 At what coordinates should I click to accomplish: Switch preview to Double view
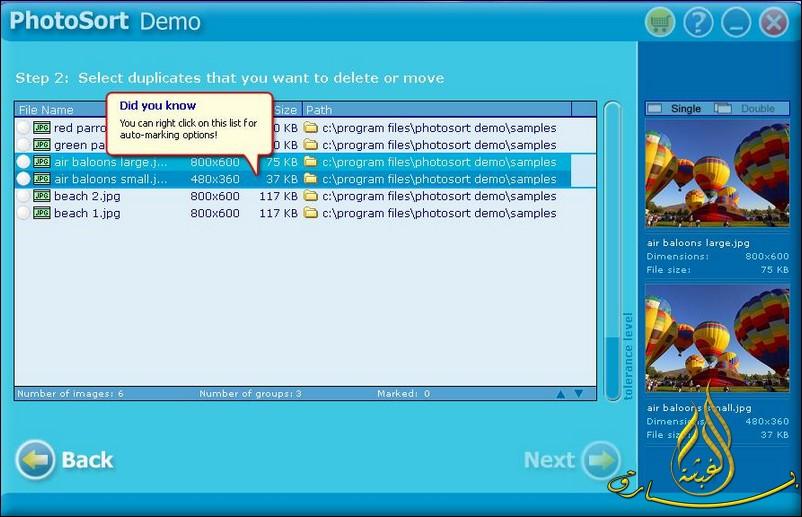(x=745, y=108)
